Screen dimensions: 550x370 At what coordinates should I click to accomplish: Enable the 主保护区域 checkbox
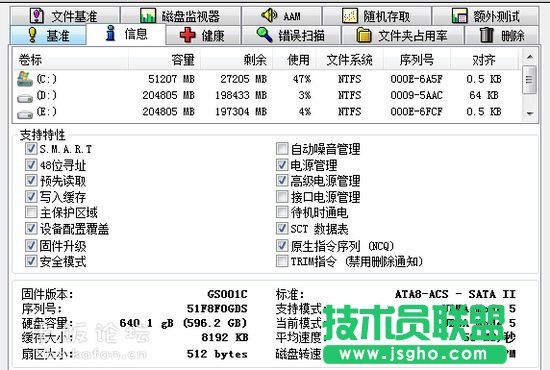(x=31, y=212)
